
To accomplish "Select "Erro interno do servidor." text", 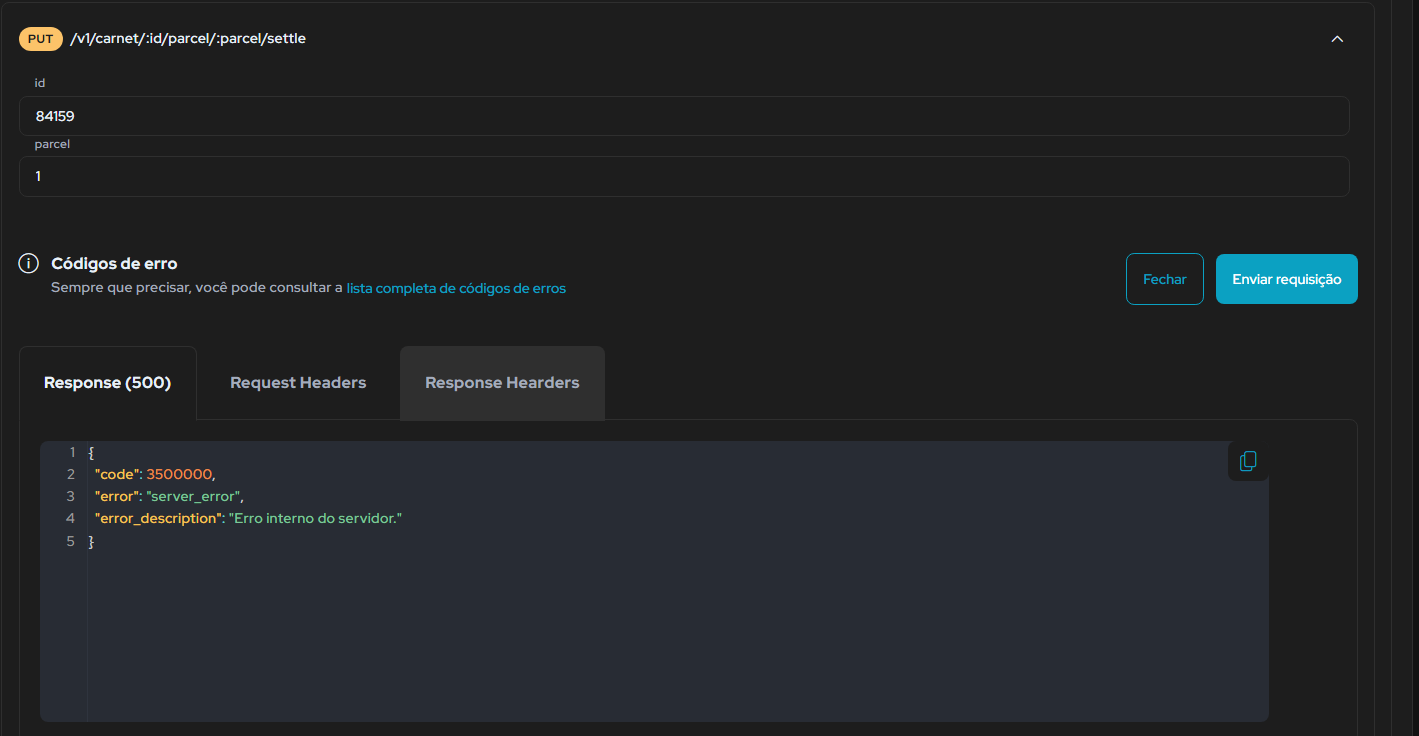I will 315,518.
